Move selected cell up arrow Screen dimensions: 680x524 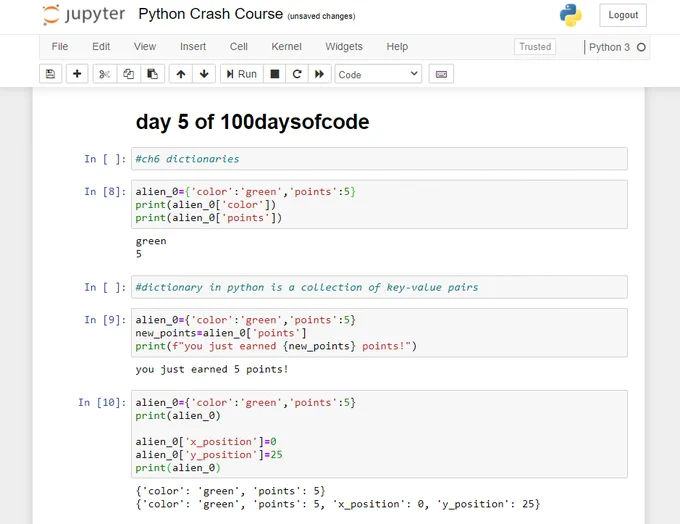181,74
